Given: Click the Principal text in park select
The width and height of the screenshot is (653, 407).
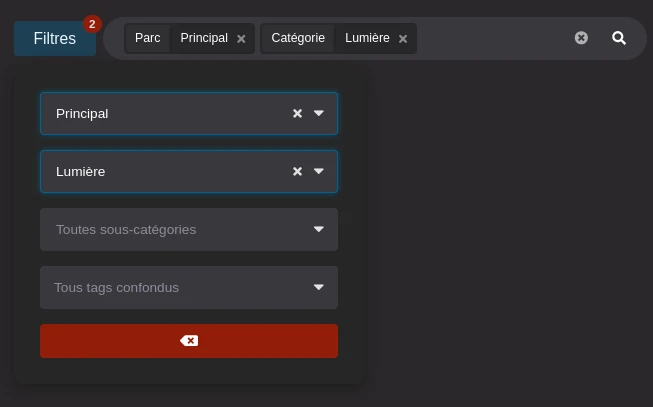Looking at the screenshot, I should click(x=82, y=114).
